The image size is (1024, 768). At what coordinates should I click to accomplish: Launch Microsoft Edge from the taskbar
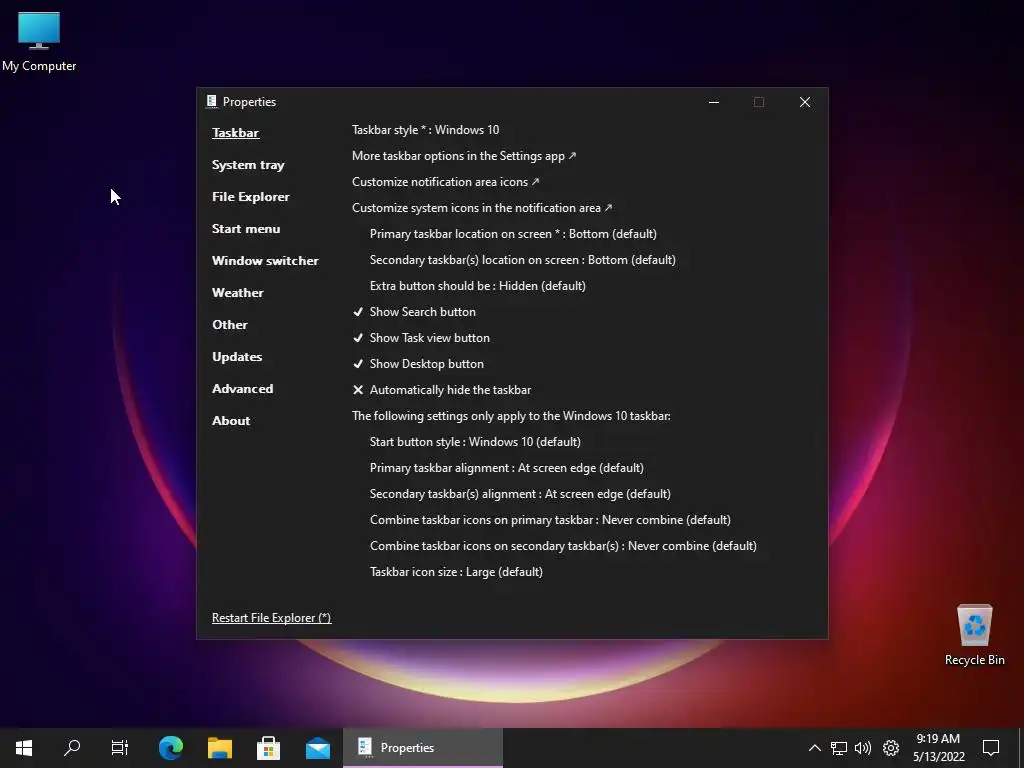coord(171,748)
